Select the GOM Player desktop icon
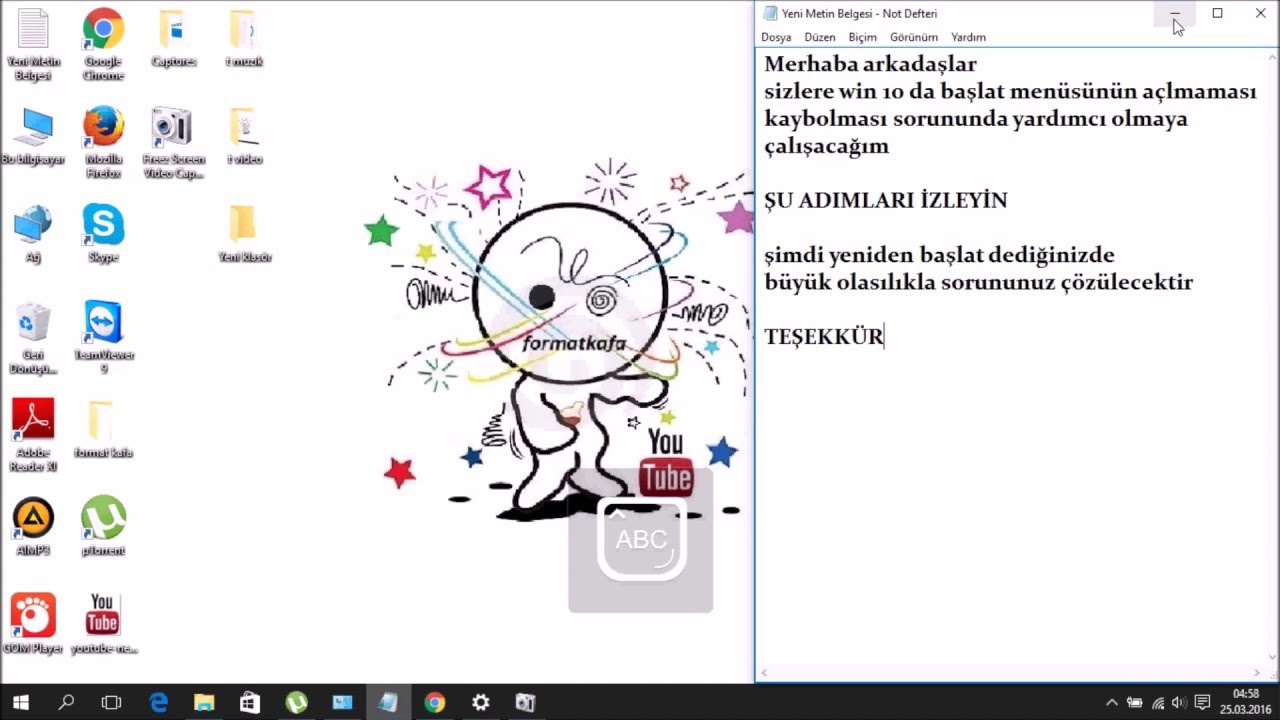This screenshot has width=1280, height=720. 33,624
